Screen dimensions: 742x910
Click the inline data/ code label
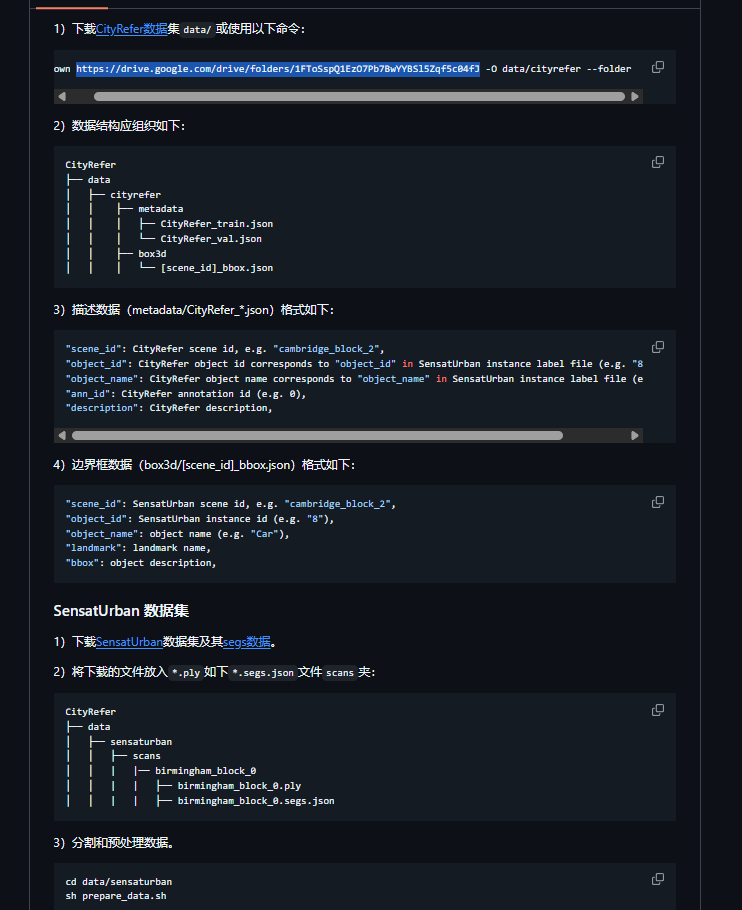[x=197, y=30]
